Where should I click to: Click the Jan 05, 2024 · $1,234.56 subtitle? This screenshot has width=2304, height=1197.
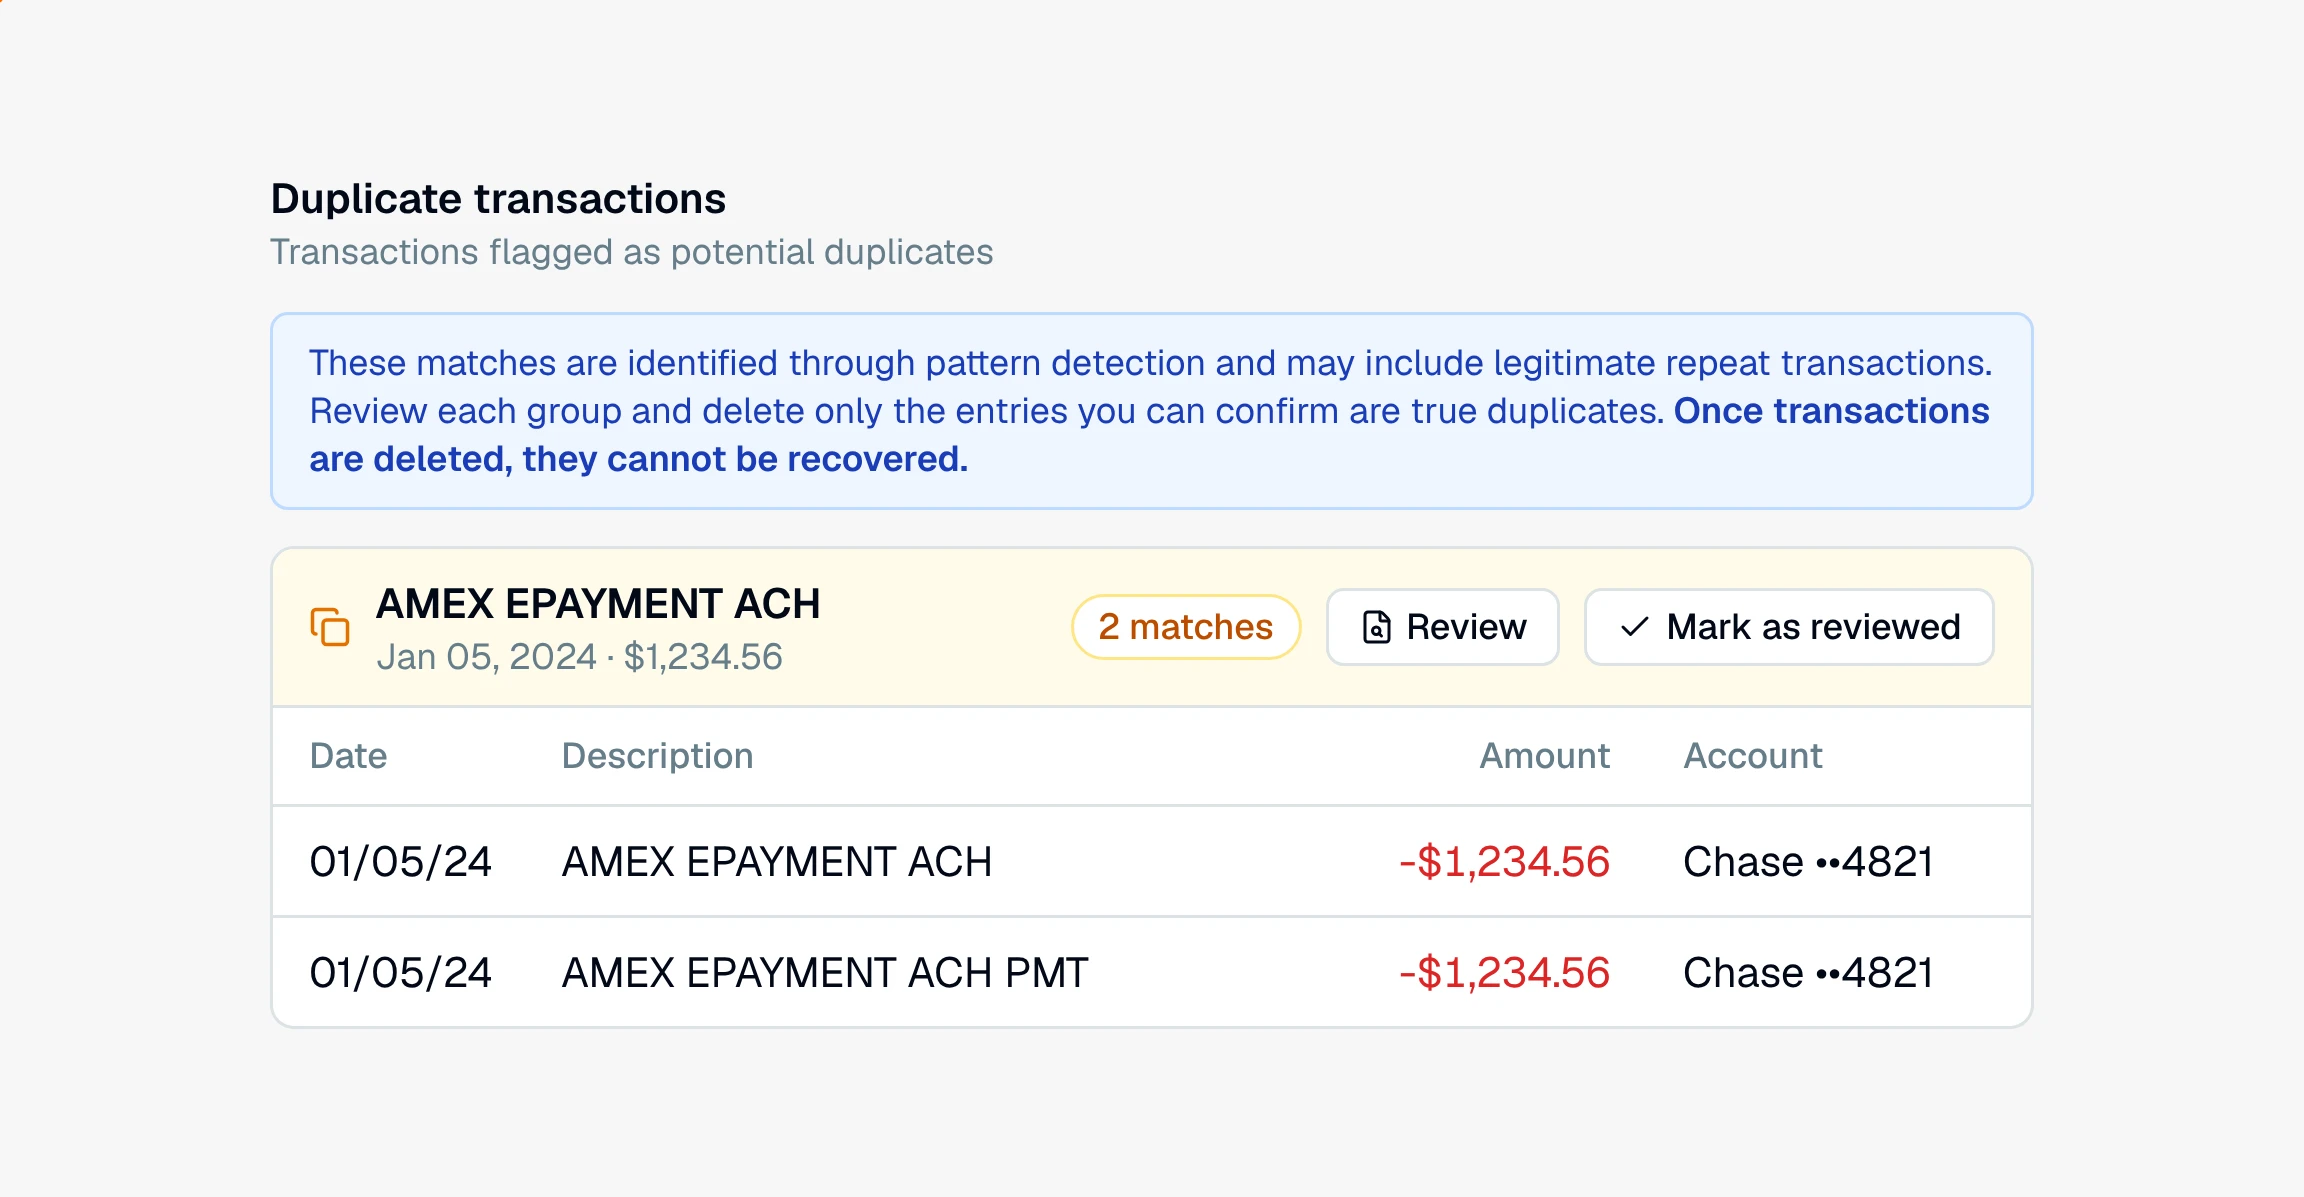tap(579, 657)
